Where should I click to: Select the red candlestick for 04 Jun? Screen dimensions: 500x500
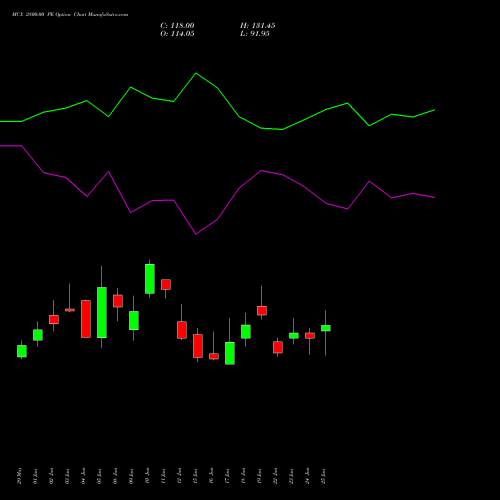pyautogui.click(x=86, y=319)
